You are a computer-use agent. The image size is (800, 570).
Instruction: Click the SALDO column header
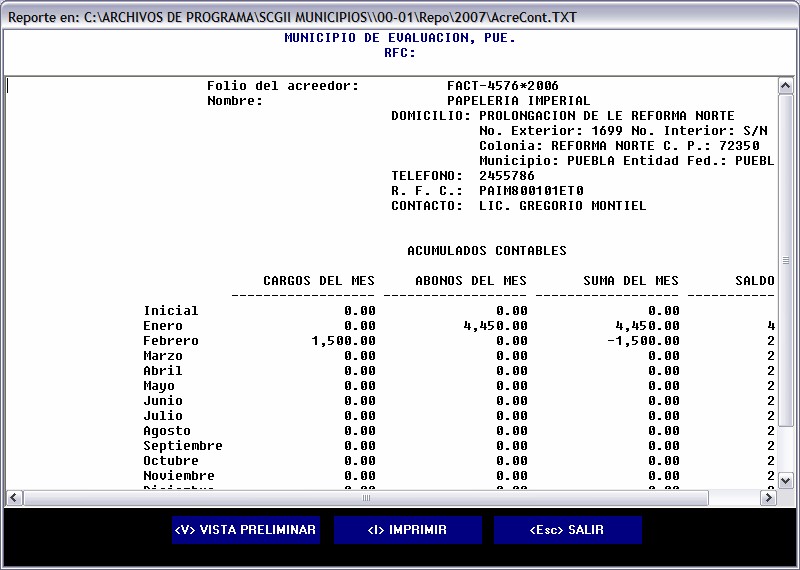tap(755, 281)
